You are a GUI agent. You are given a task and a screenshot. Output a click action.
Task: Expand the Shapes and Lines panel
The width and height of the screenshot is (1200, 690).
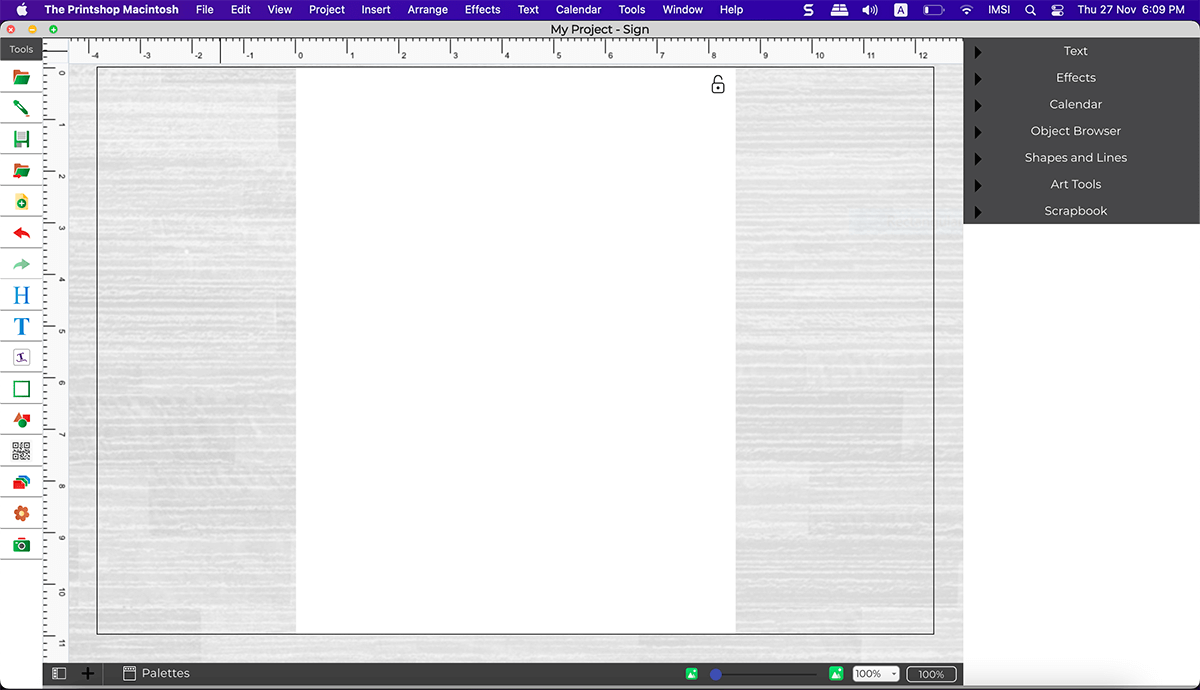(x=1075, y=158)
